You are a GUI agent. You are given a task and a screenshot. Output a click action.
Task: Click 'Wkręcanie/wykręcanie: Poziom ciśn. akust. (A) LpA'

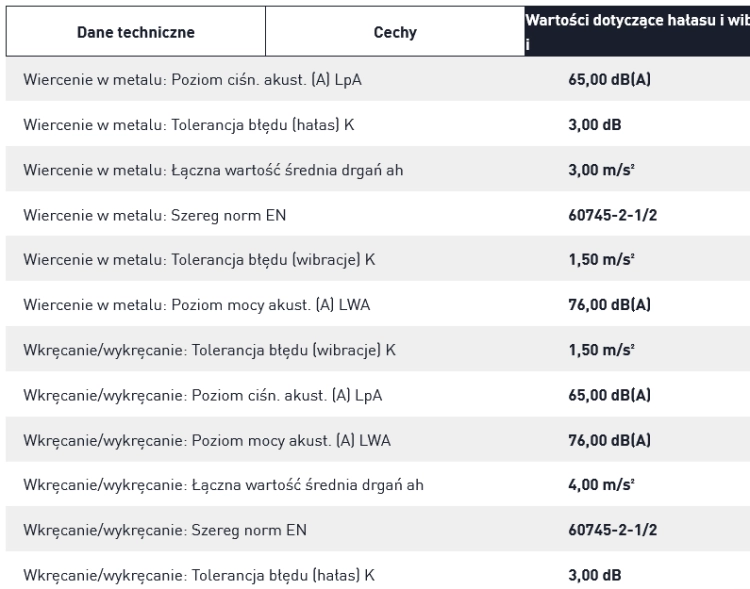203,396
